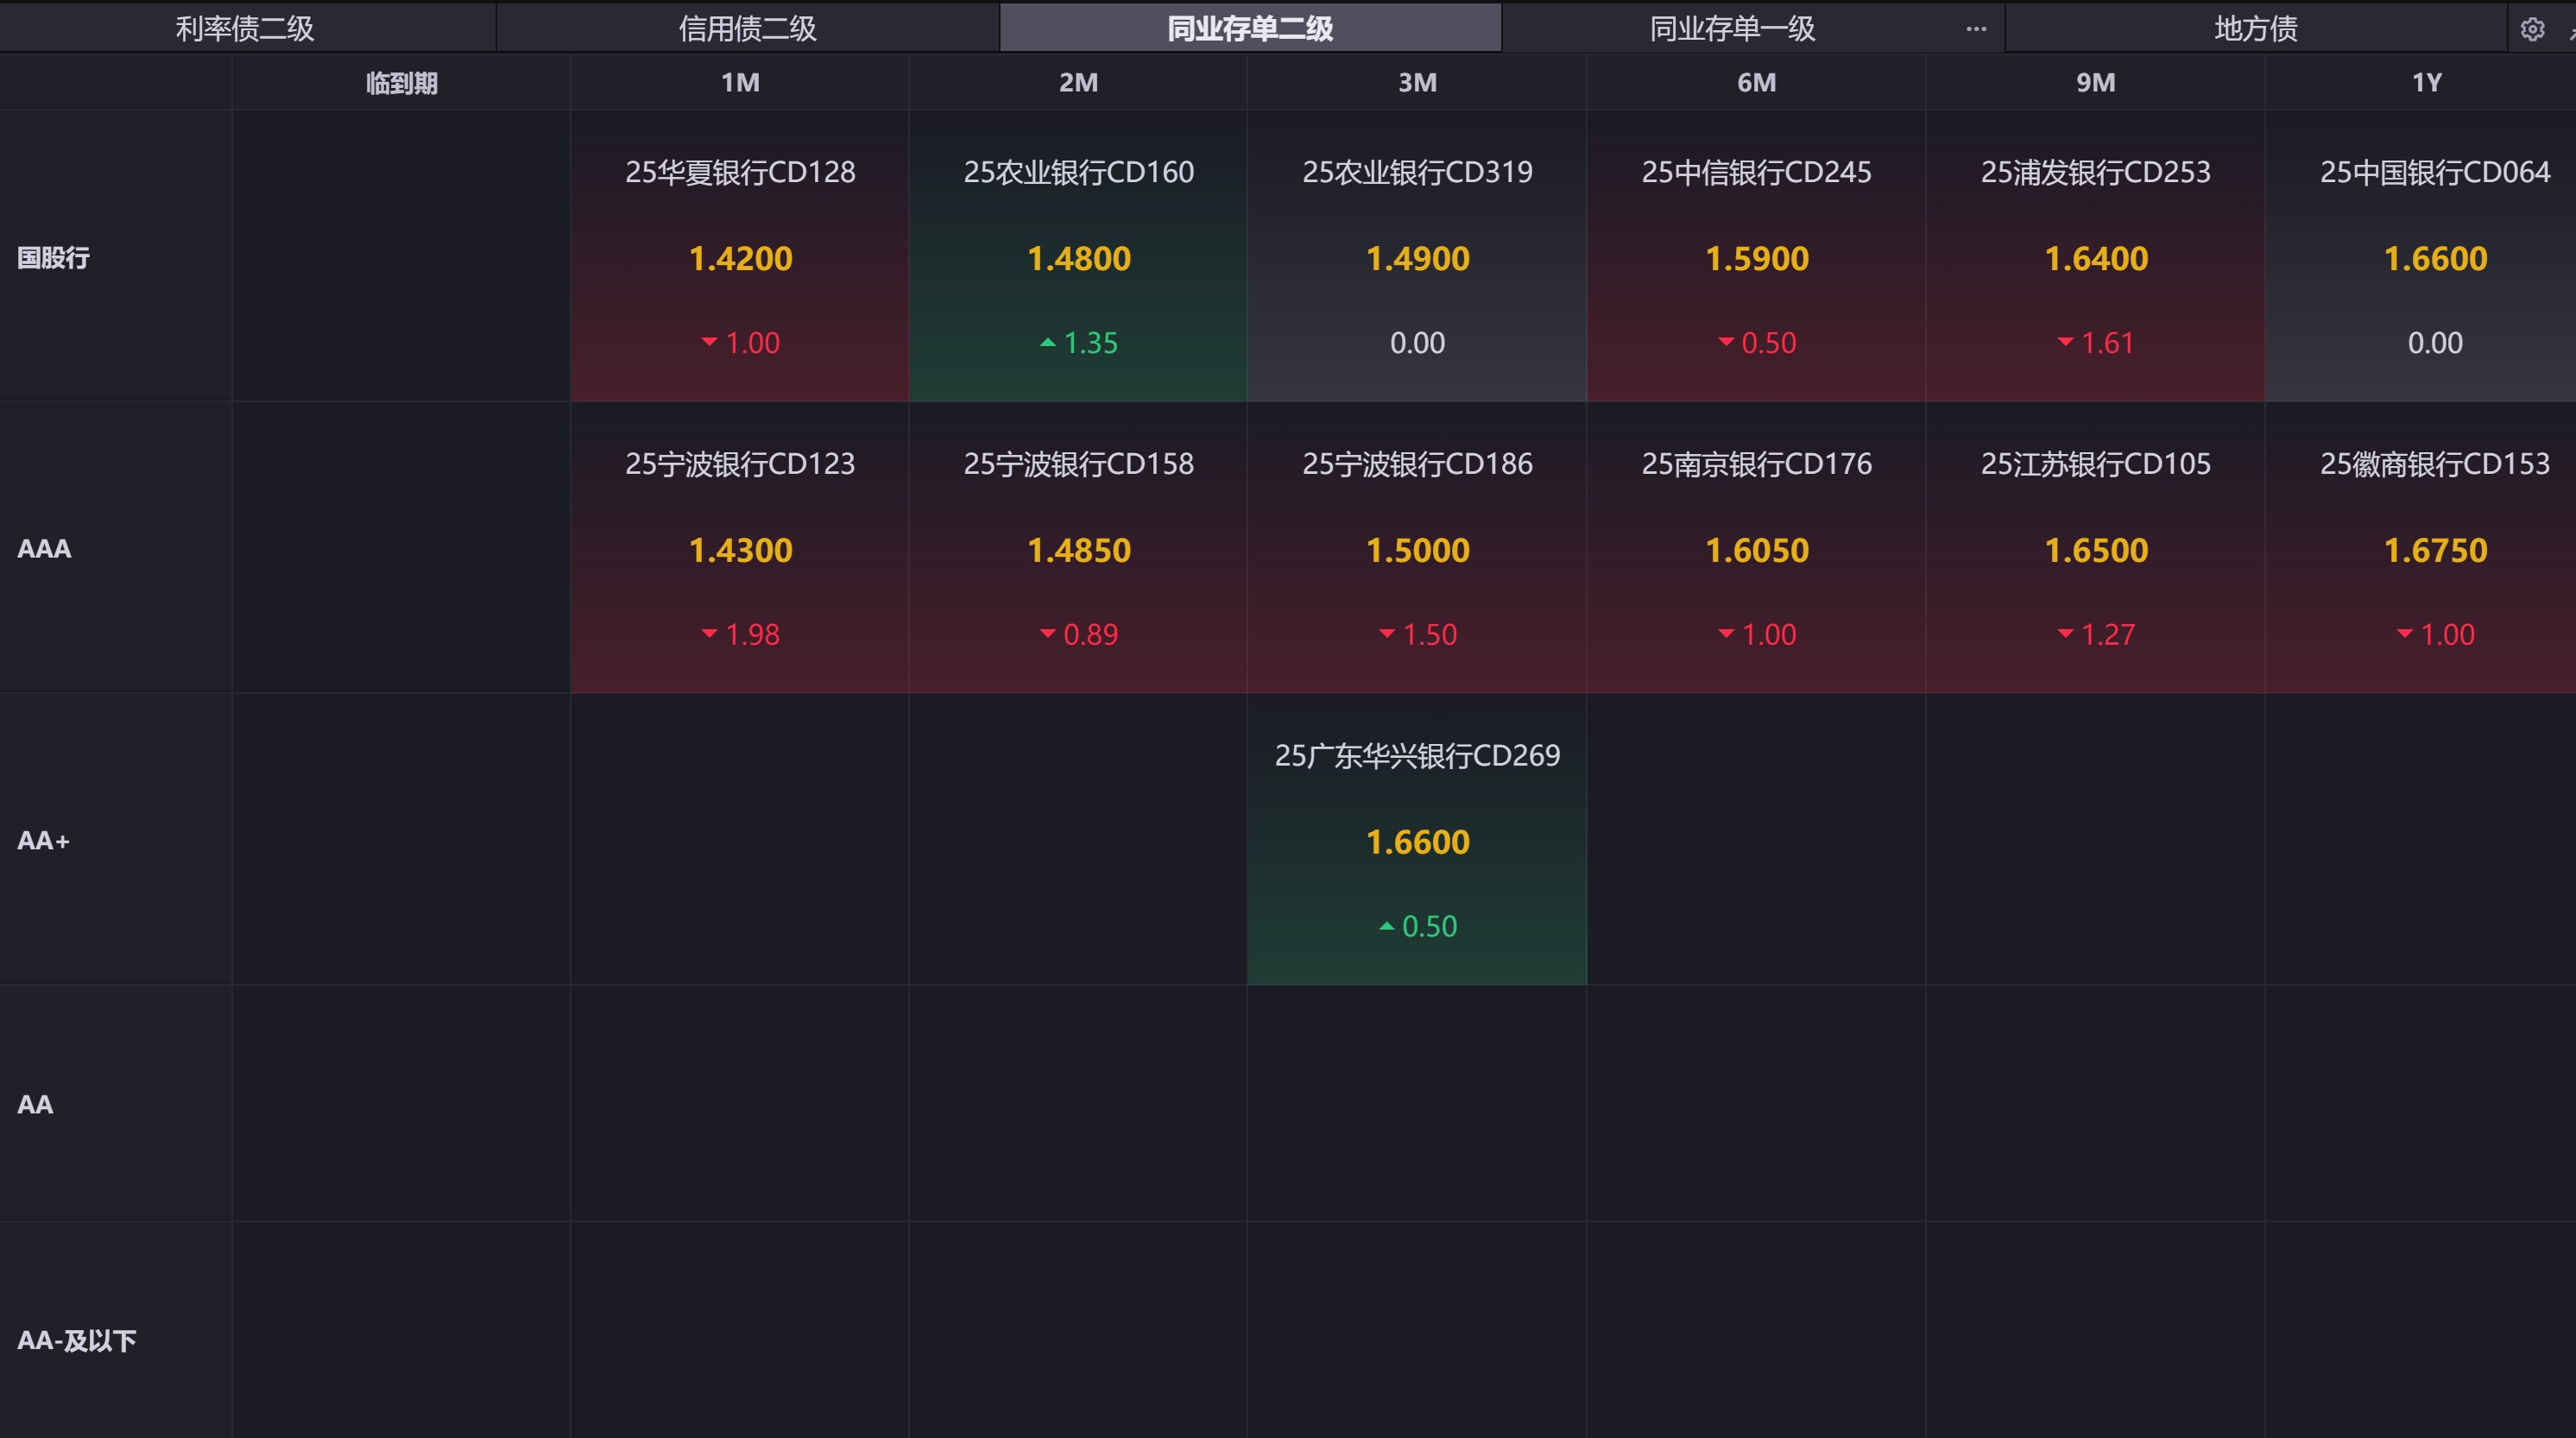This screenshot has height=1438, width=2576.
Task: Select the 25农业银行CD160 green cell
Action: [x=1078, y=256]
